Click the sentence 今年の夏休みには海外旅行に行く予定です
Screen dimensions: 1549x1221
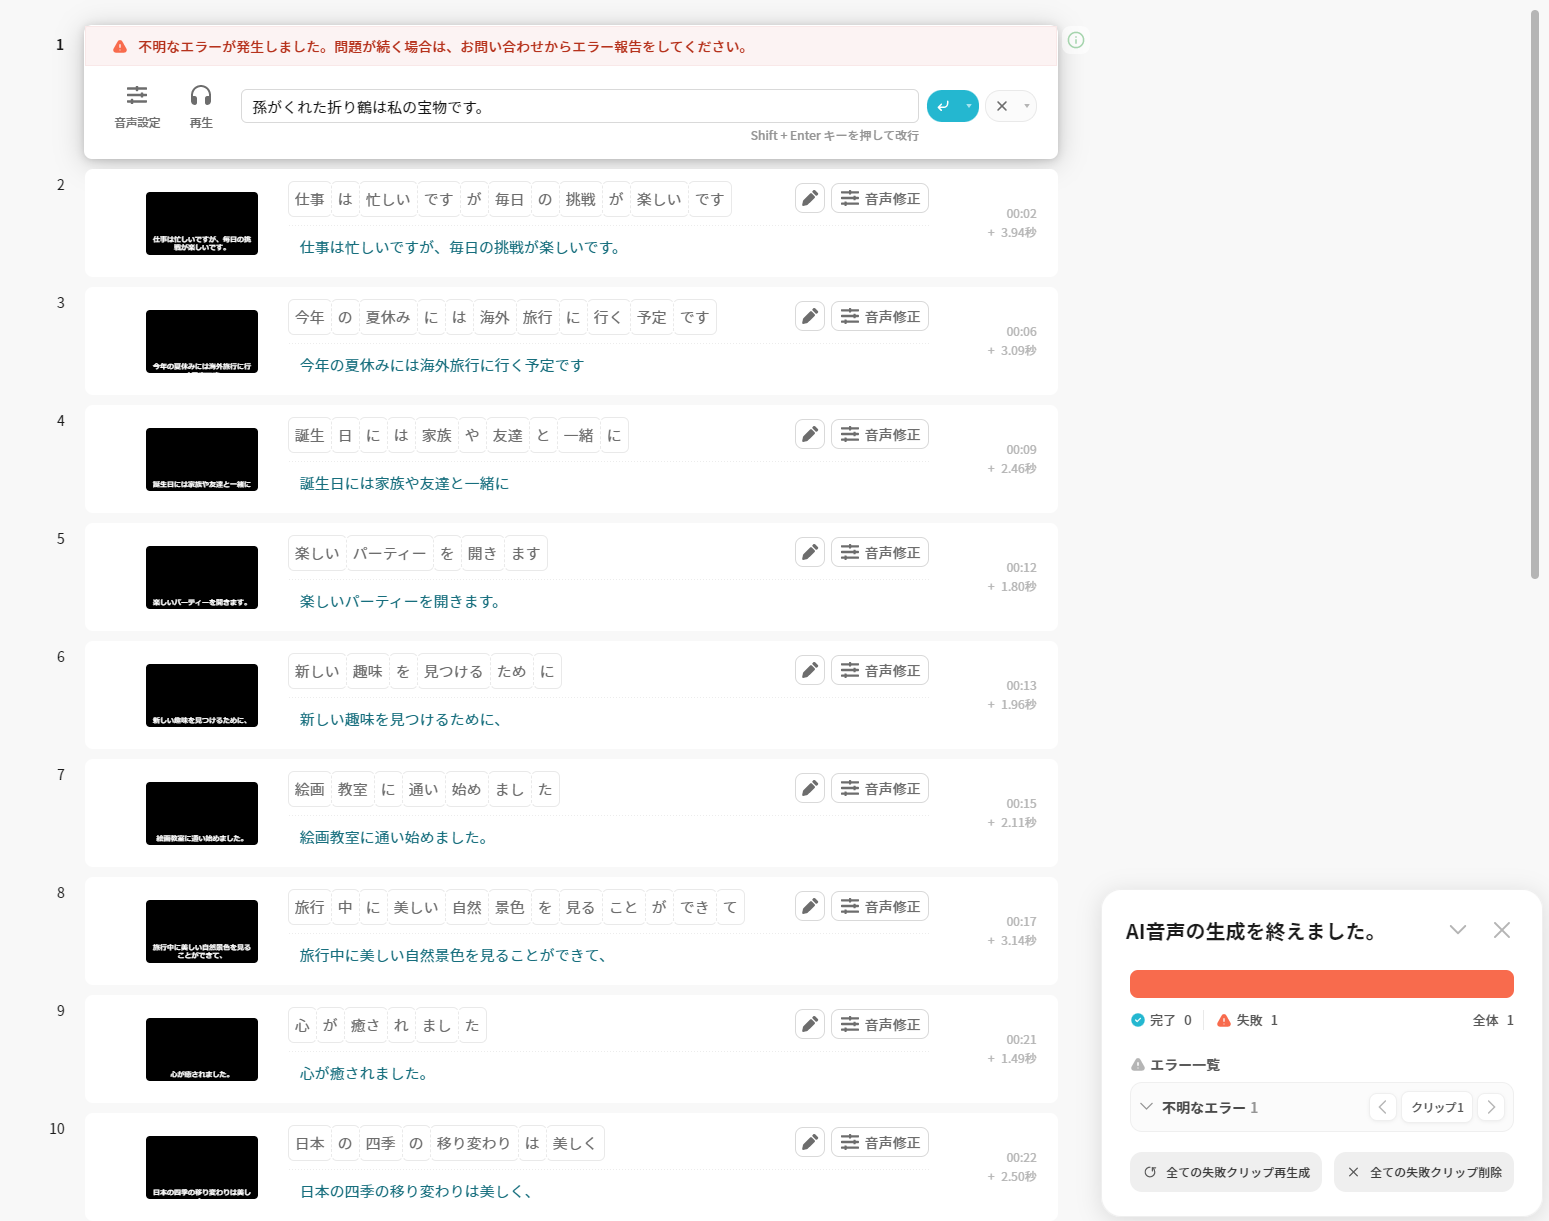442,365
